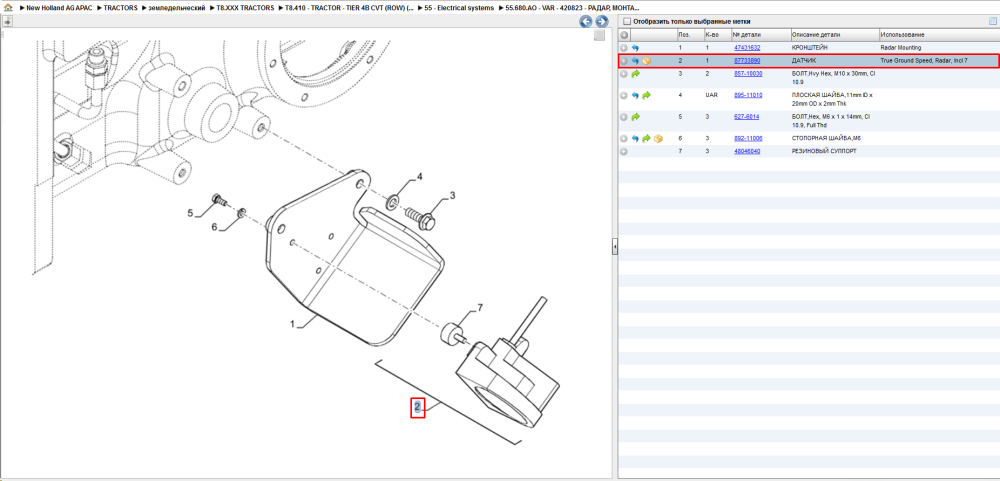Enable 'Отобразить только выбранные метки' checkbox
The width and height of the screenshot is (1000, 481).
626,21
